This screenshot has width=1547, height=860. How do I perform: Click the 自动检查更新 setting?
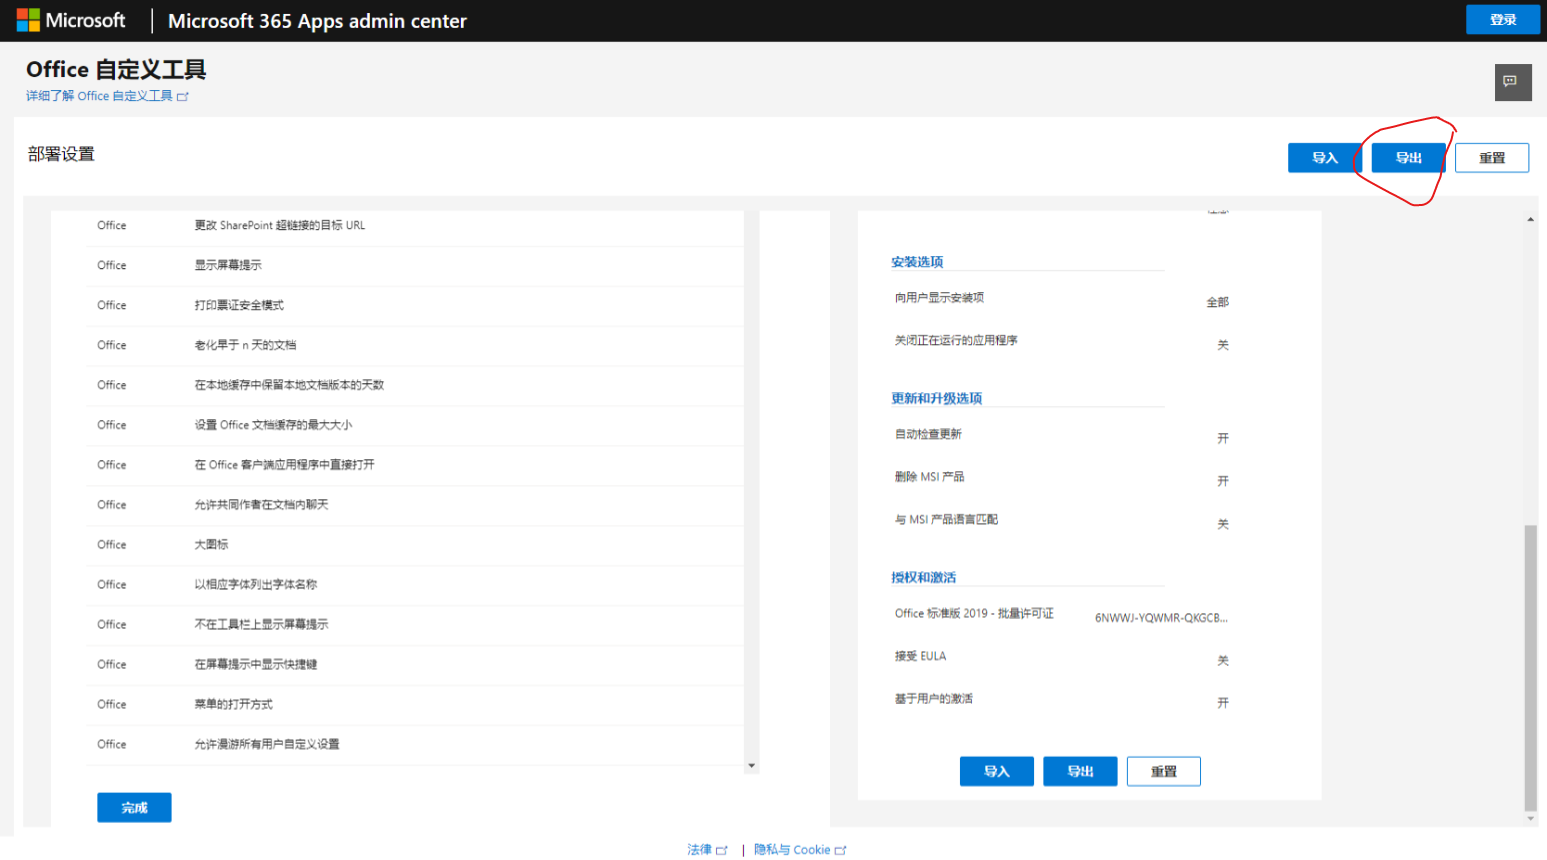[928, 434]
